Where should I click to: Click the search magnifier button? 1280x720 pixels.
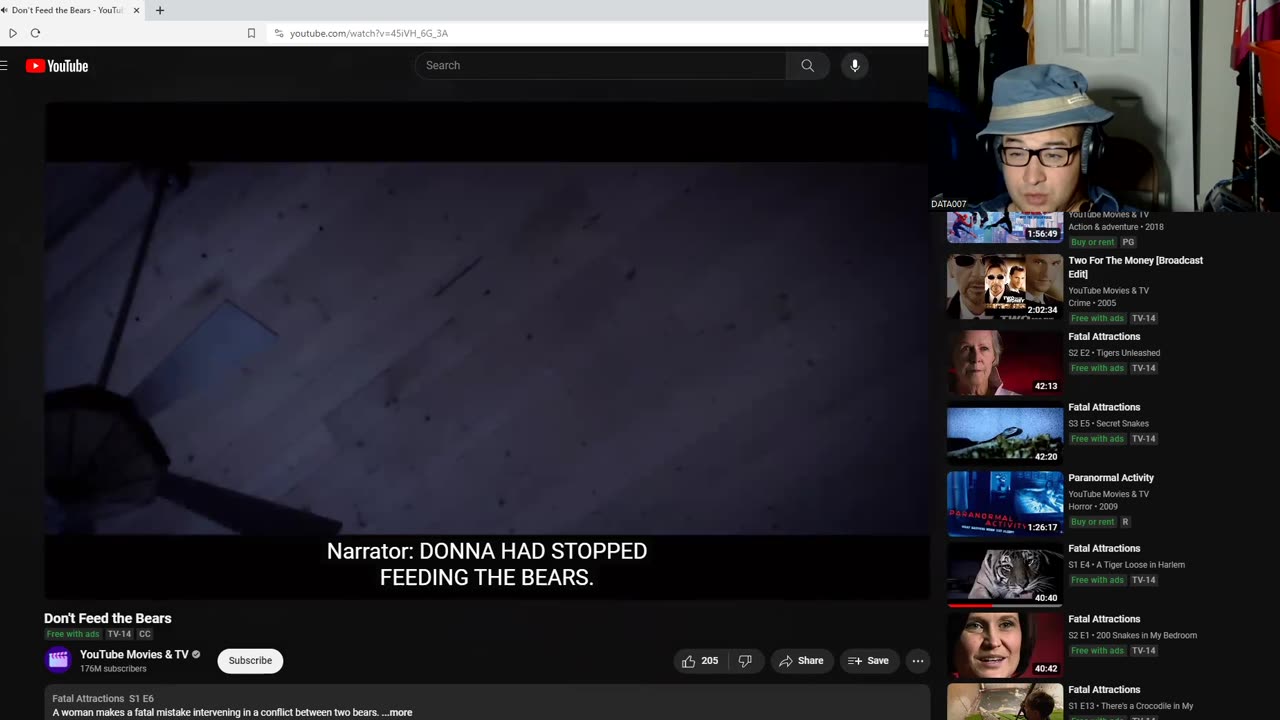click(807, 66)
